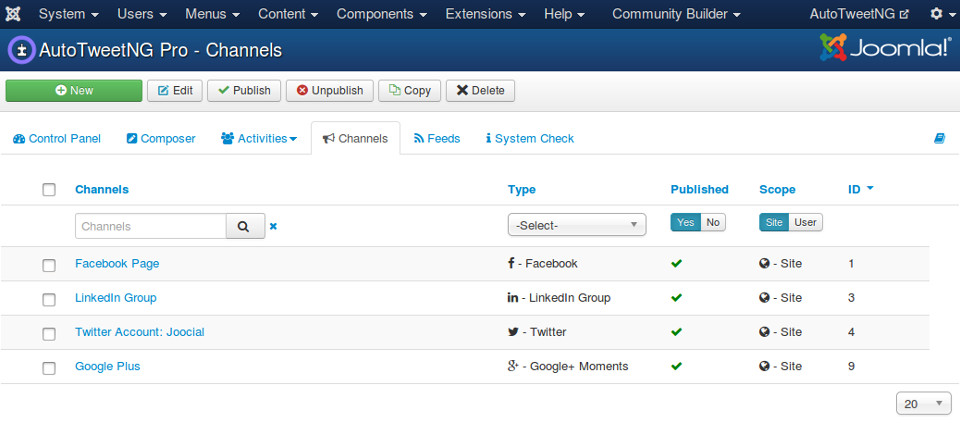
Task: Open the Facebook Page channel link
Action: click(117, 264)
